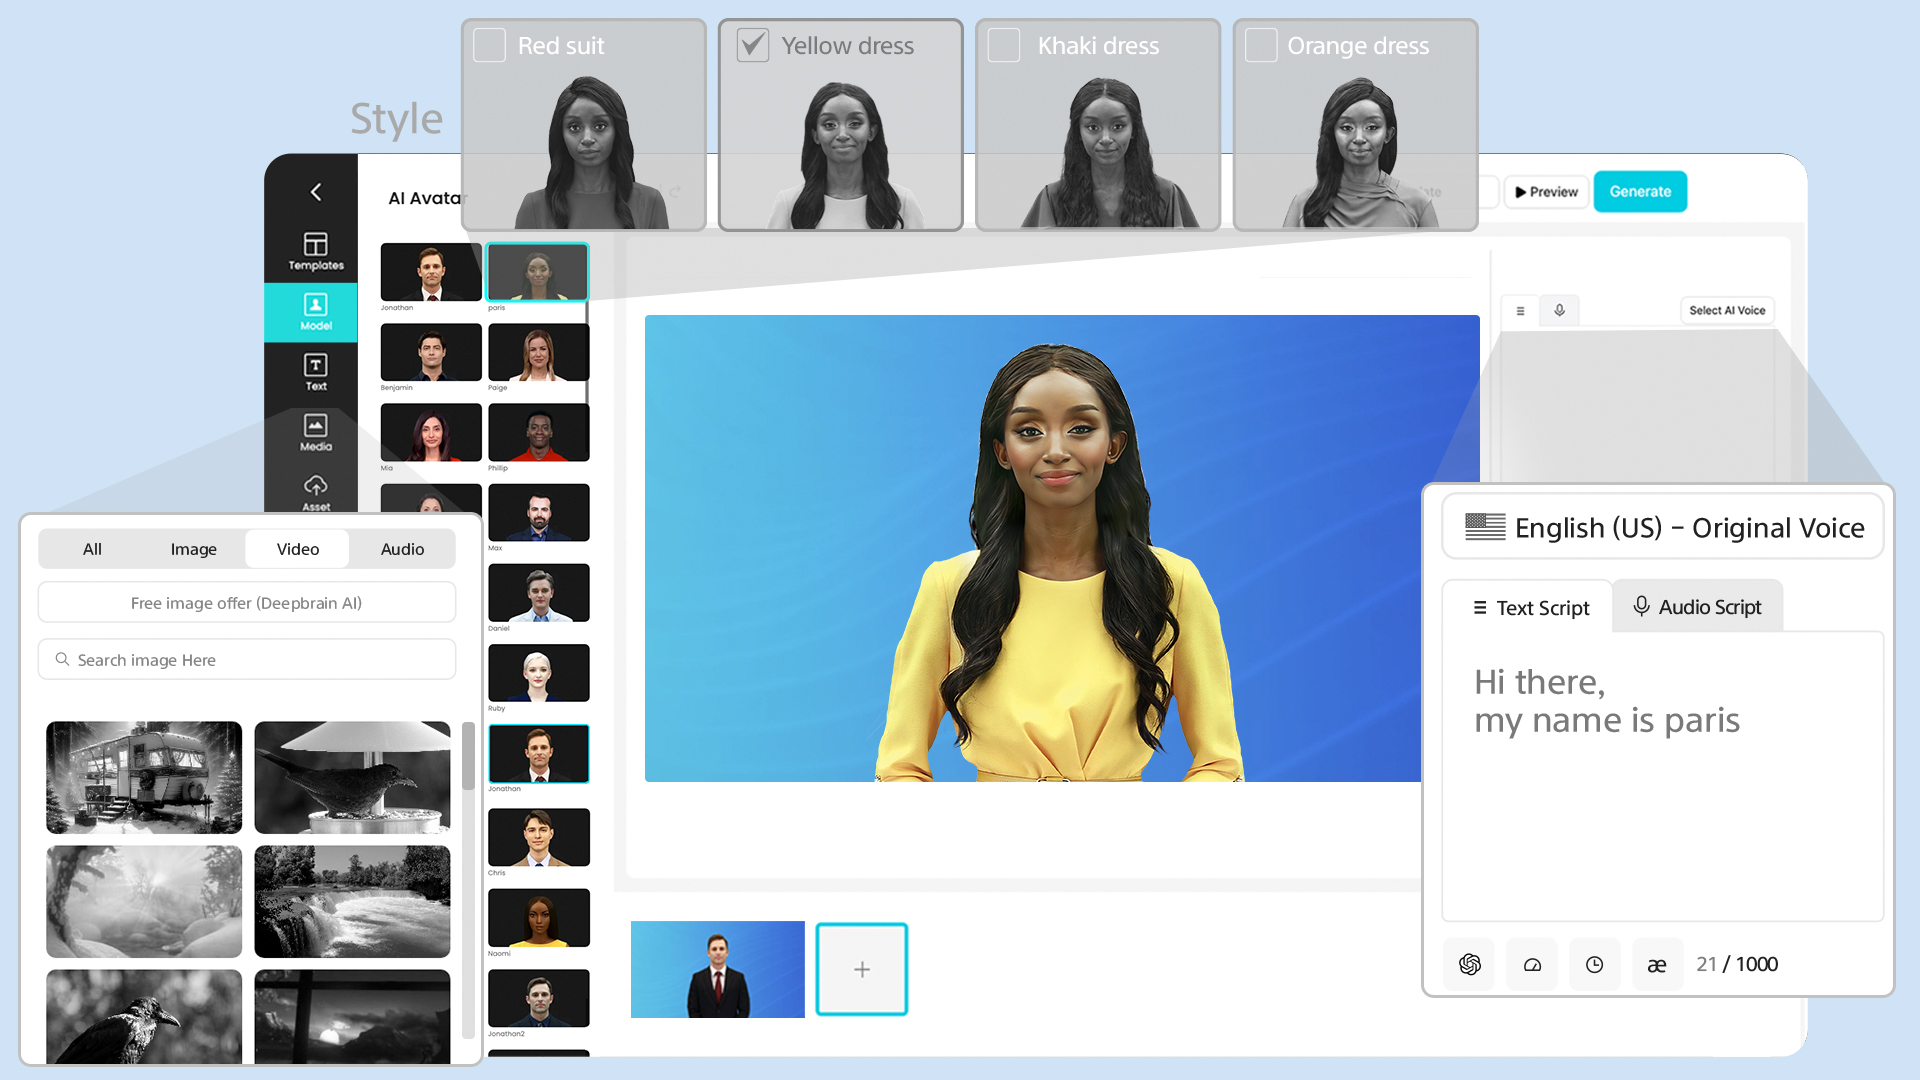Viewport: 1920px width, 1080px height.
Task: Check the Red suit checkbox
Action: pos(489,45)
